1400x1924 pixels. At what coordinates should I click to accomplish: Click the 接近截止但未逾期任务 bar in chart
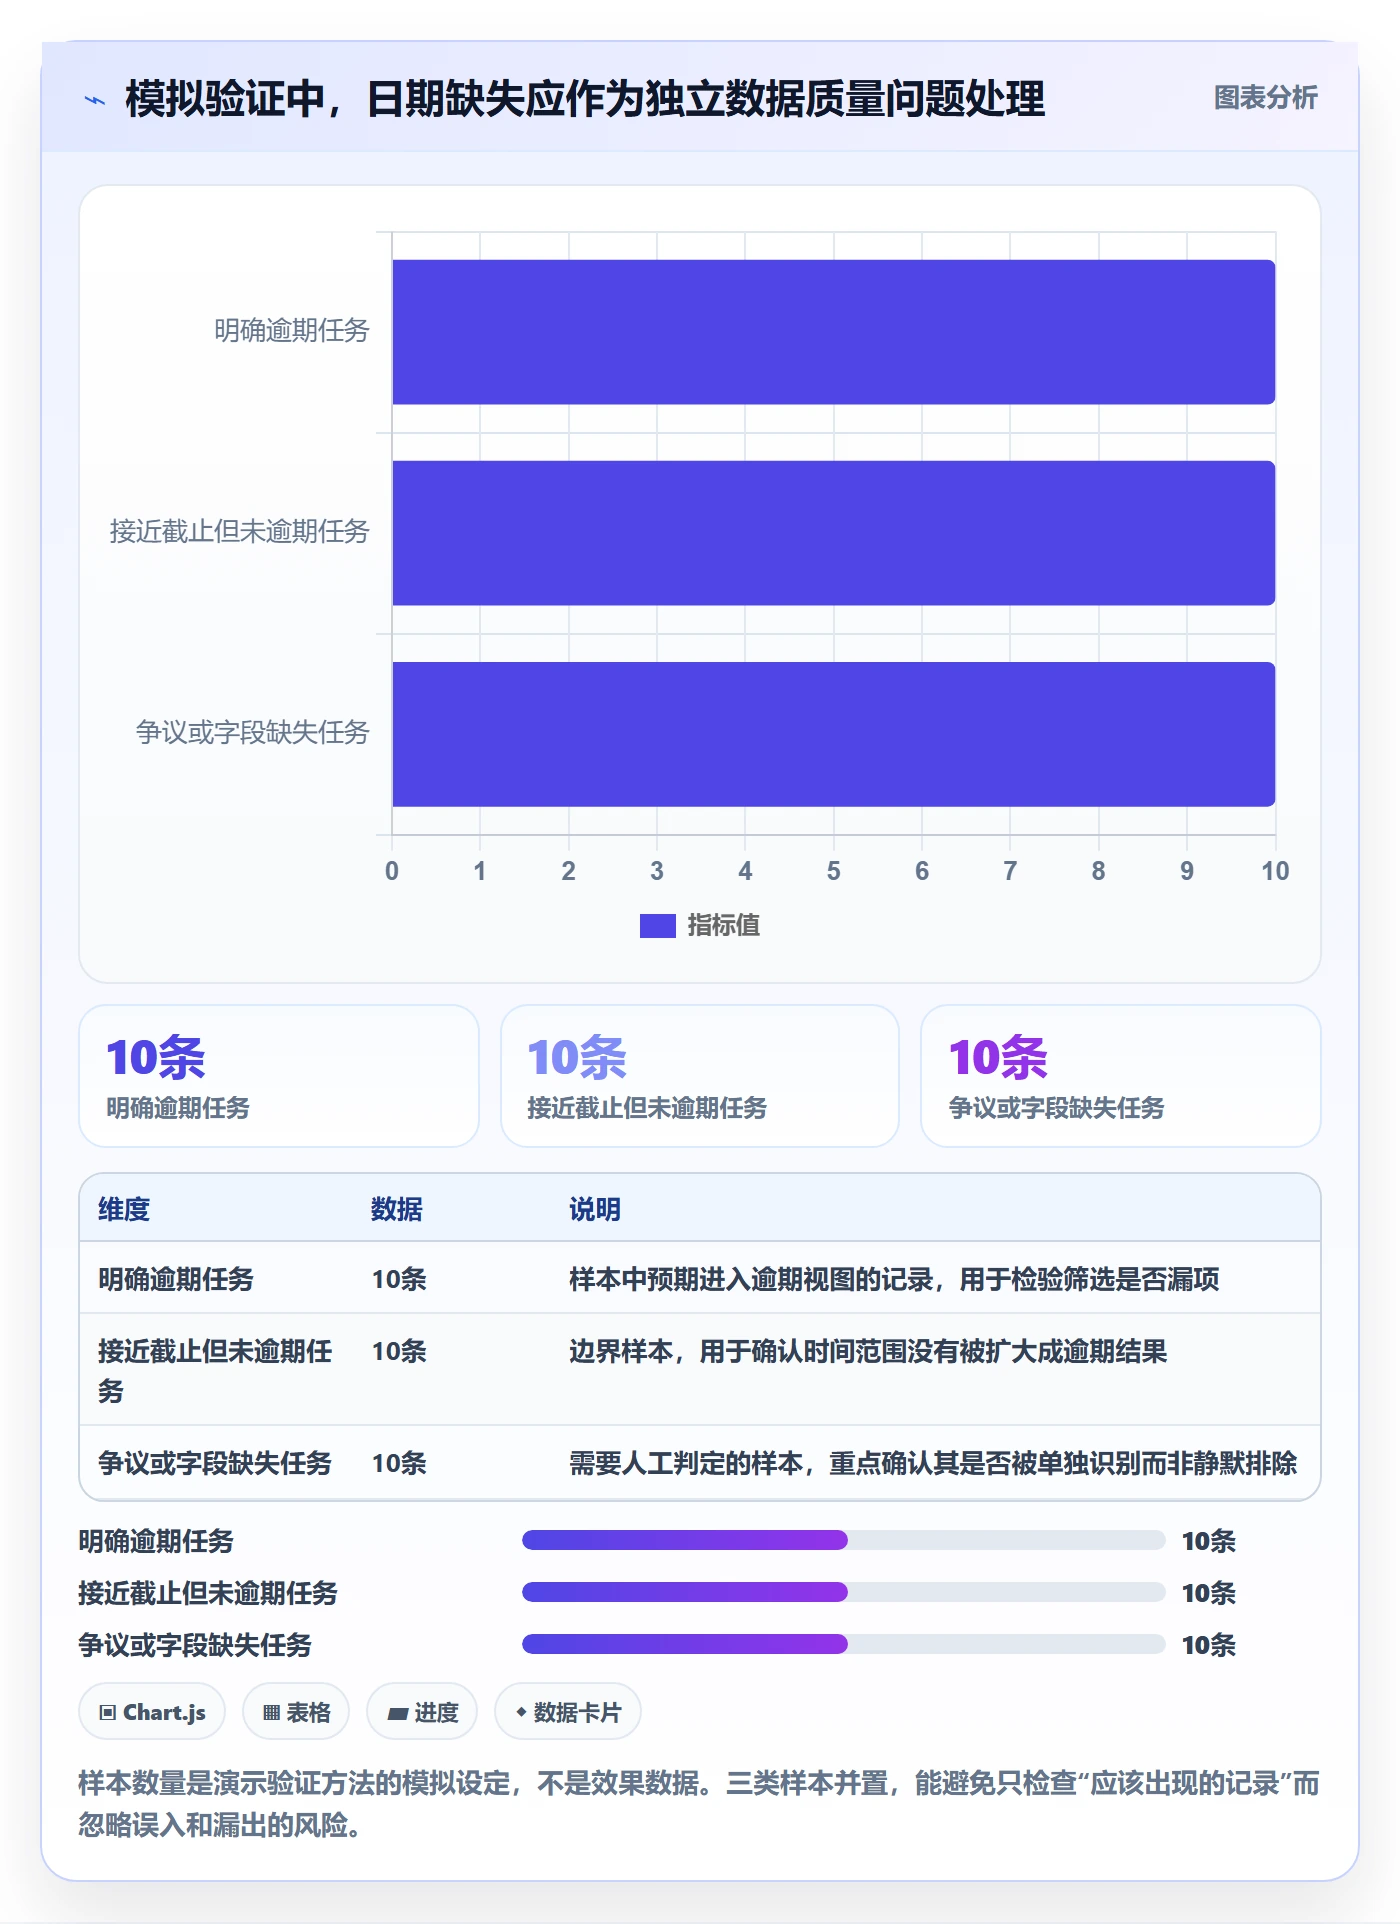tap(833, 533)
